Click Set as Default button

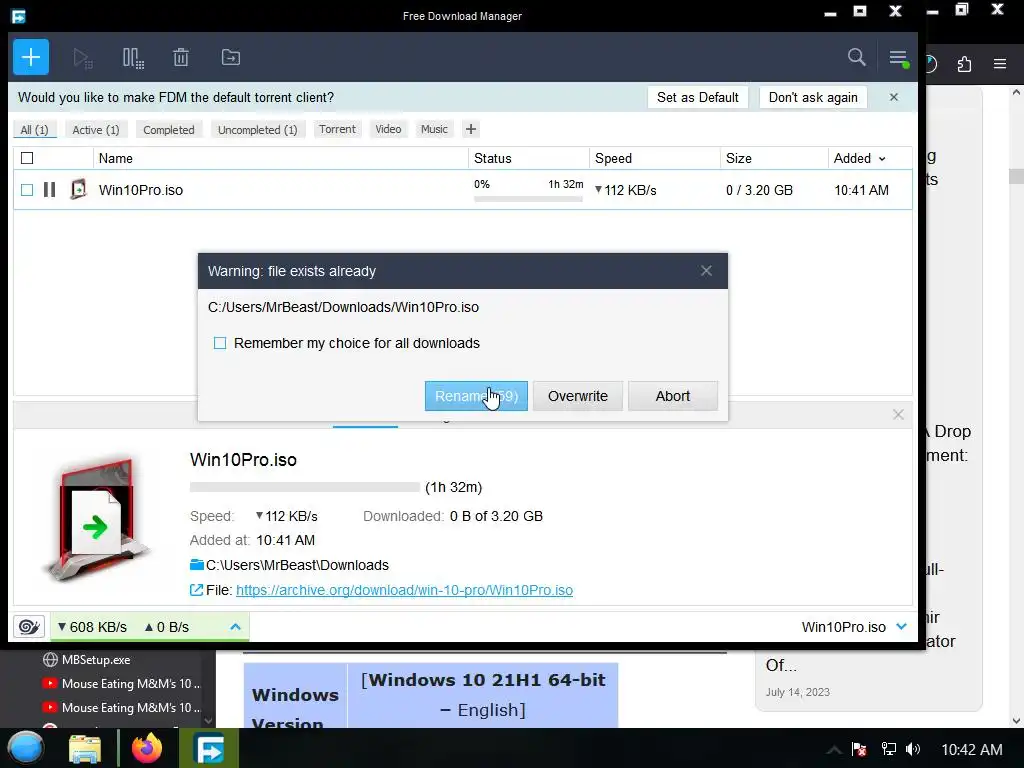[x=697, y=97]
